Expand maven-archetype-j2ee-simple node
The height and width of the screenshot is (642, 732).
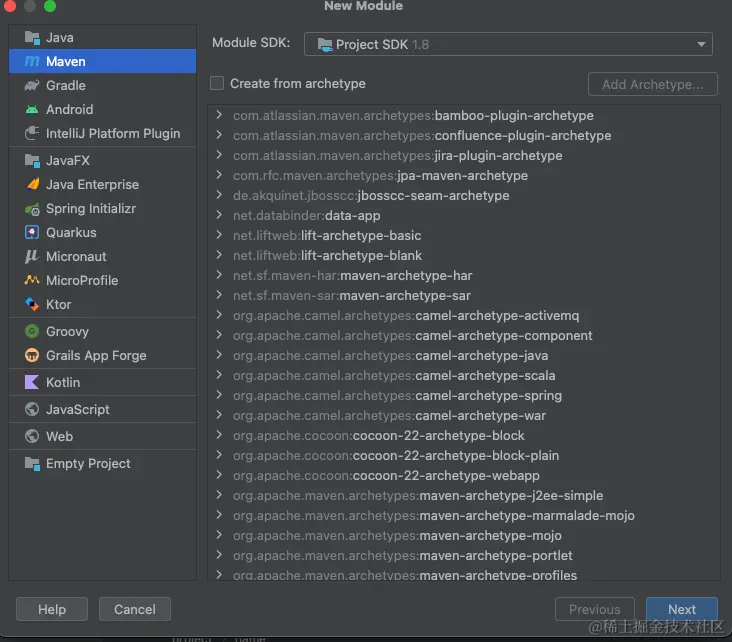[x=219, y=495]
